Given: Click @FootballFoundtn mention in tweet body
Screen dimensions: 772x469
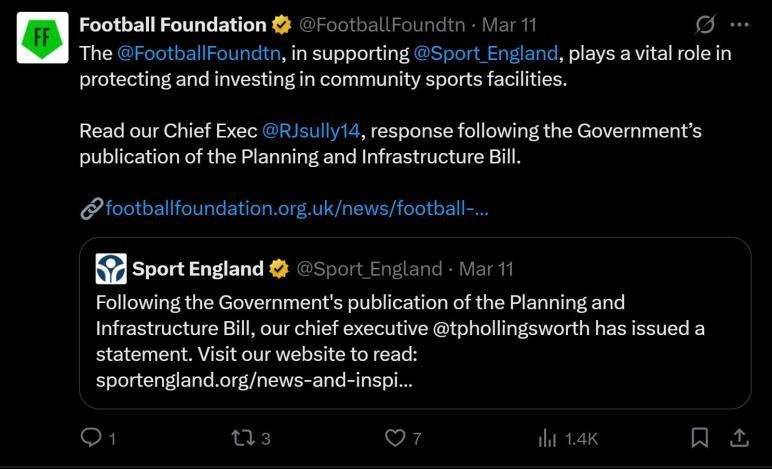Looking at the screenshot, I should (199, 53).
